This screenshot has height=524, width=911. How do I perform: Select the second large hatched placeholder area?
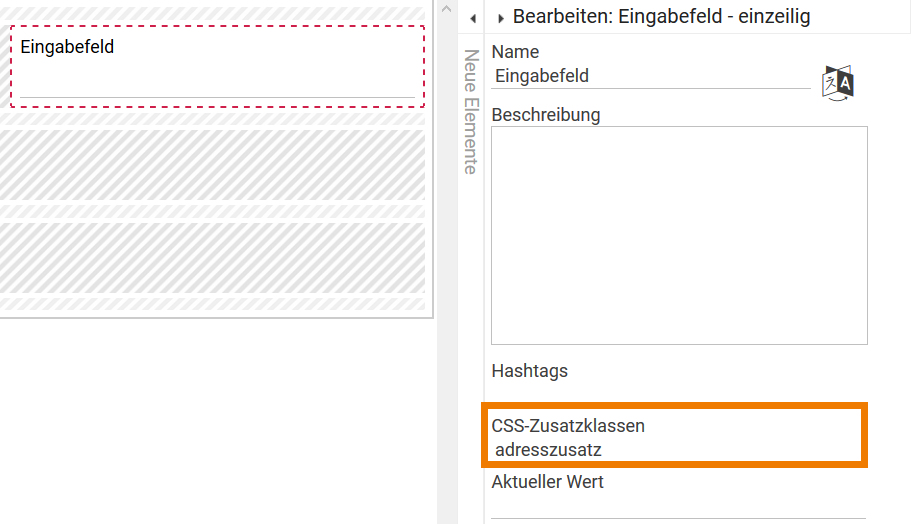pyautogui.click(x=212, y=257)
